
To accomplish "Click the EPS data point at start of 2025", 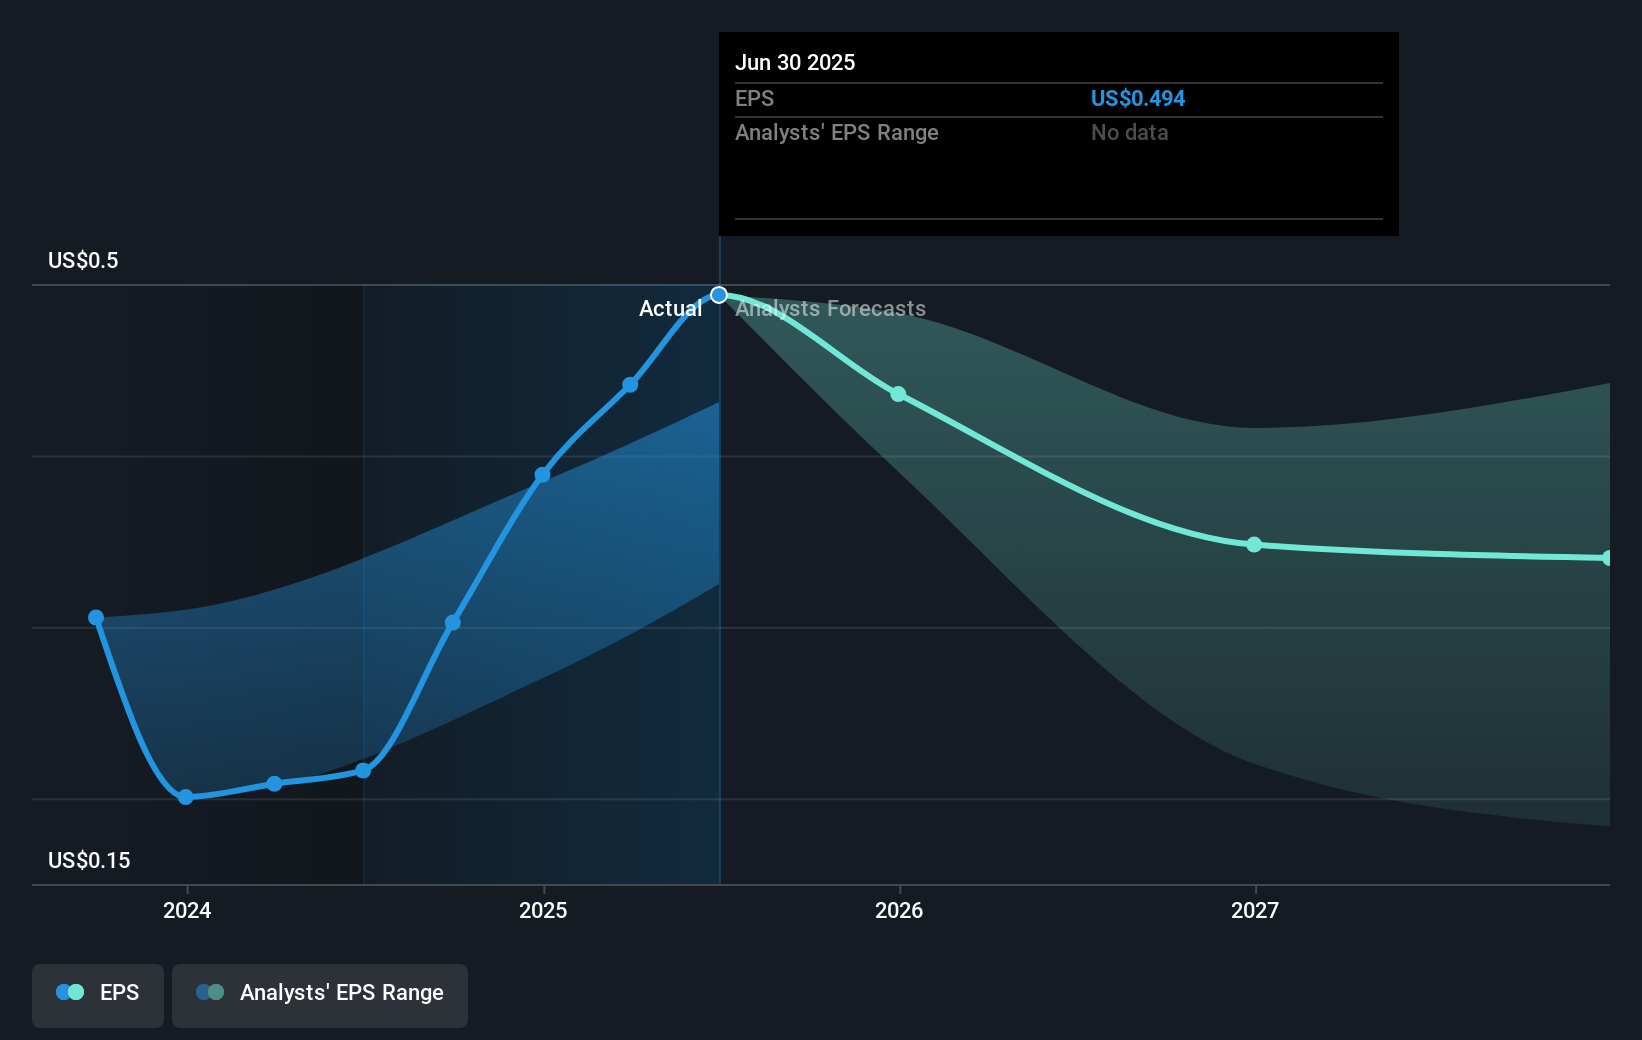I will click(x=542, y=475).
